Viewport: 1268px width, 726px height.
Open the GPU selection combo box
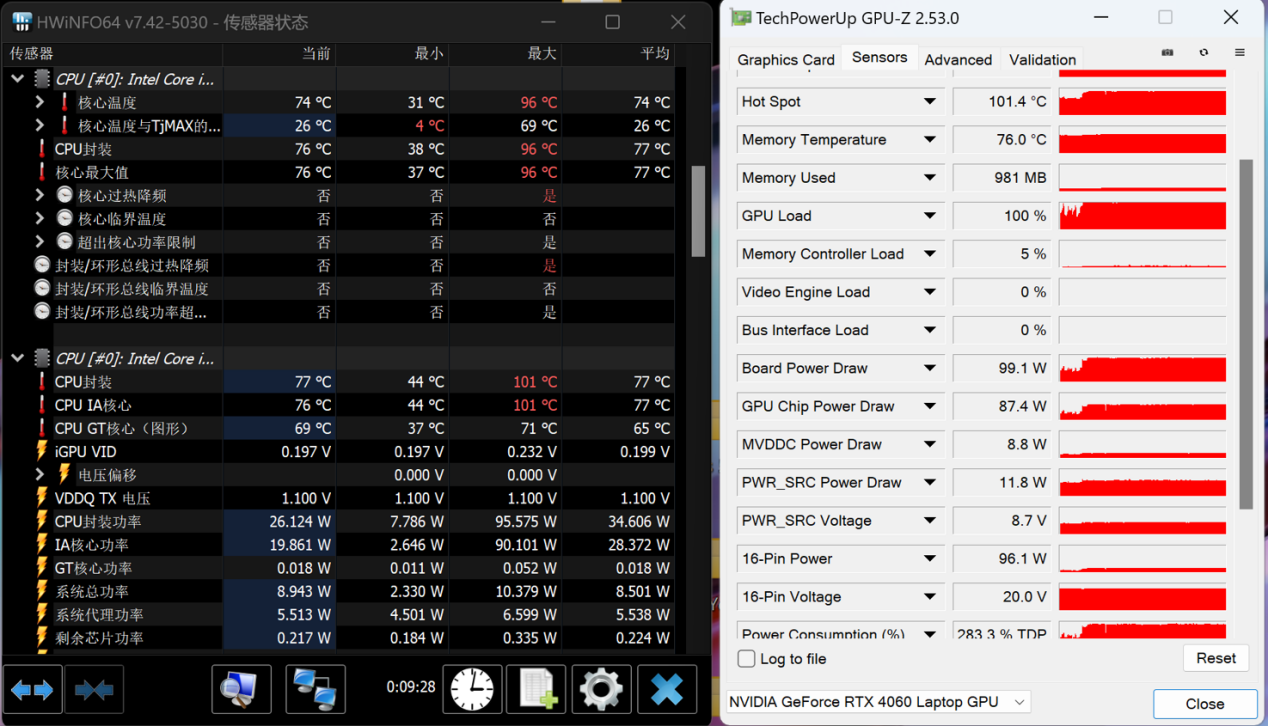click(x=877, y=702)
